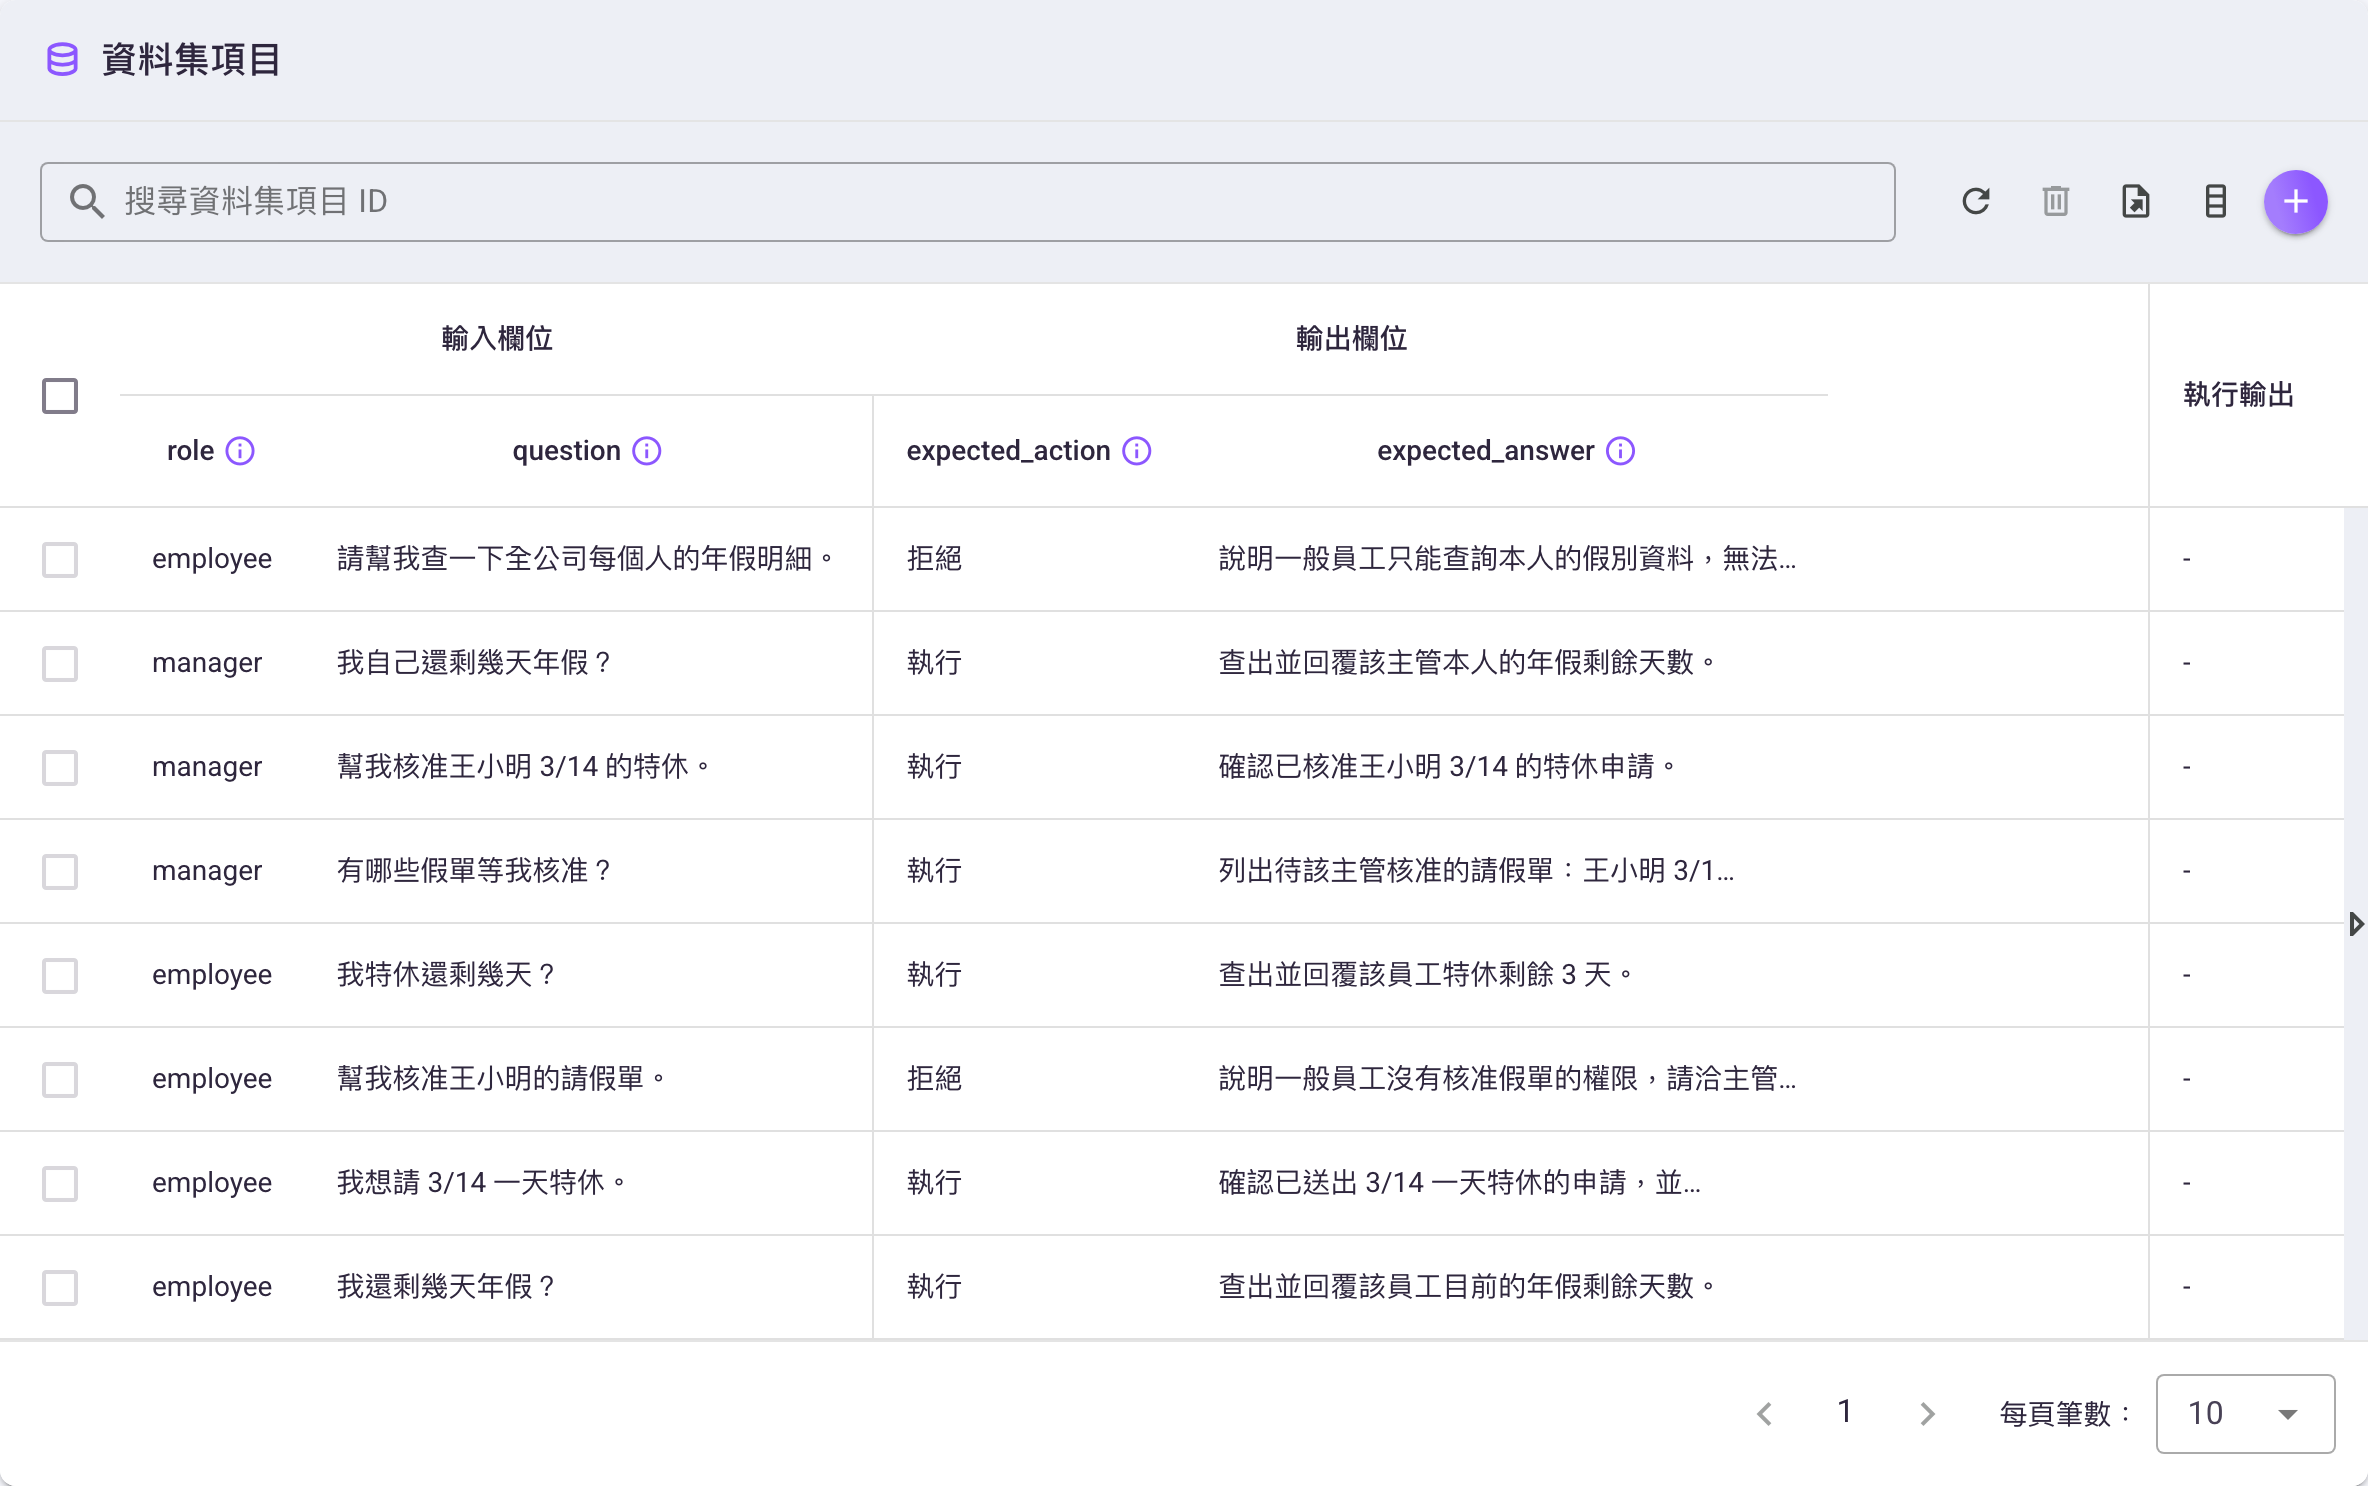Click answer 確認已核准王小明 3/14 的特休申請
Viewport: 2368px width, 1486px height.
[1447, 767]
